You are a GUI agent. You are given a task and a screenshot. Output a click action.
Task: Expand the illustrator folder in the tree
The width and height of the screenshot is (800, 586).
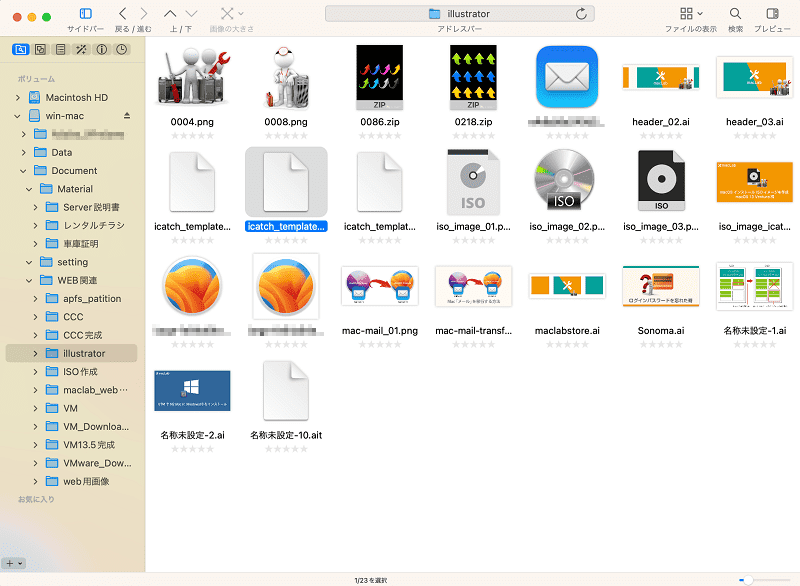tap(35, 353)
